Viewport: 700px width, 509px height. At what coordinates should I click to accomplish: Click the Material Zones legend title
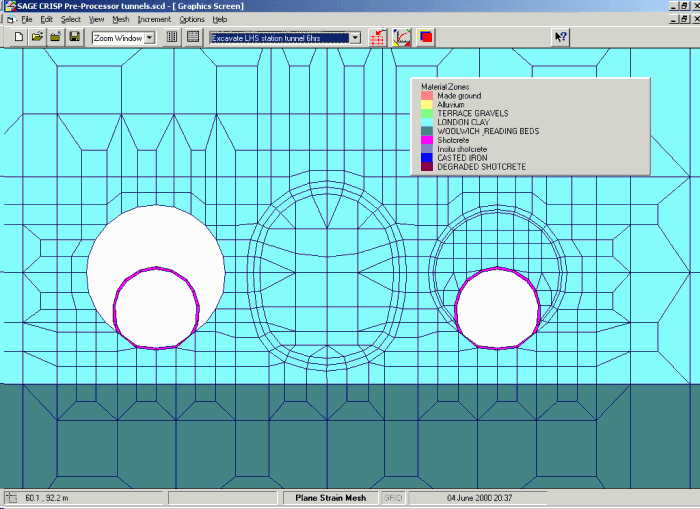(x=445, y=87)
